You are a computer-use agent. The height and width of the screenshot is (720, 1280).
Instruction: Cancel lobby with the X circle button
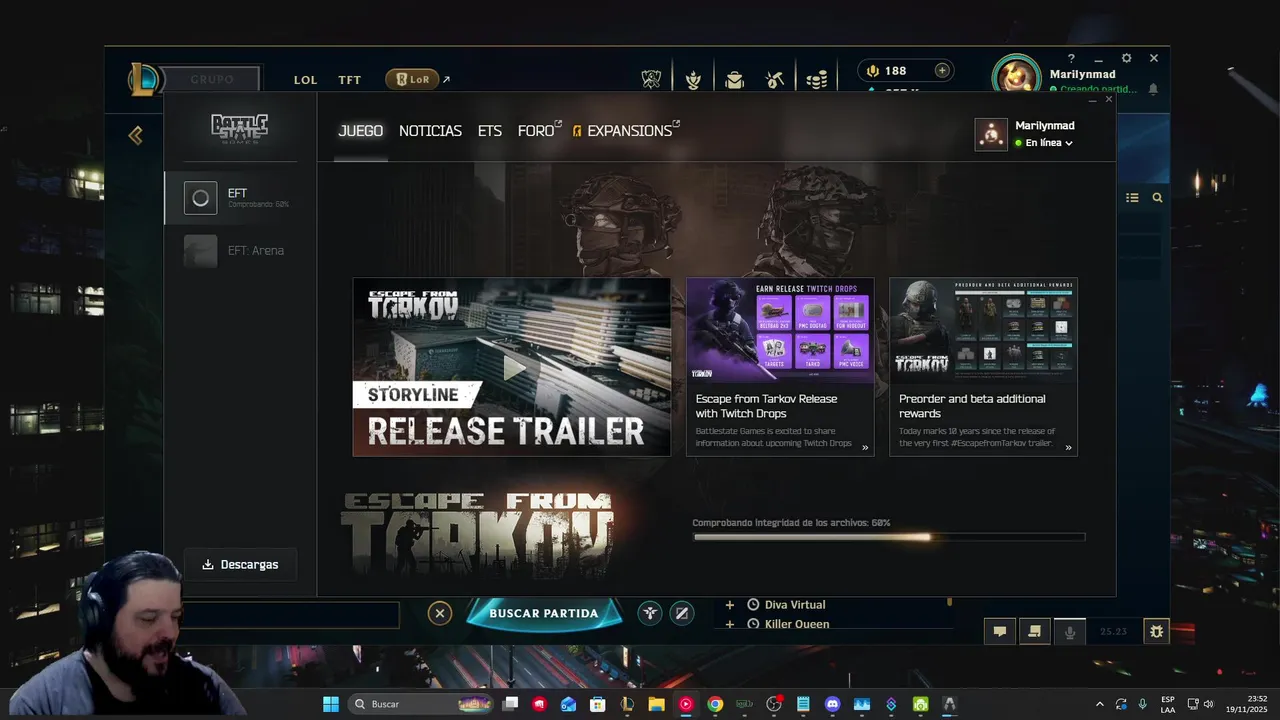[x=440, y=613]
